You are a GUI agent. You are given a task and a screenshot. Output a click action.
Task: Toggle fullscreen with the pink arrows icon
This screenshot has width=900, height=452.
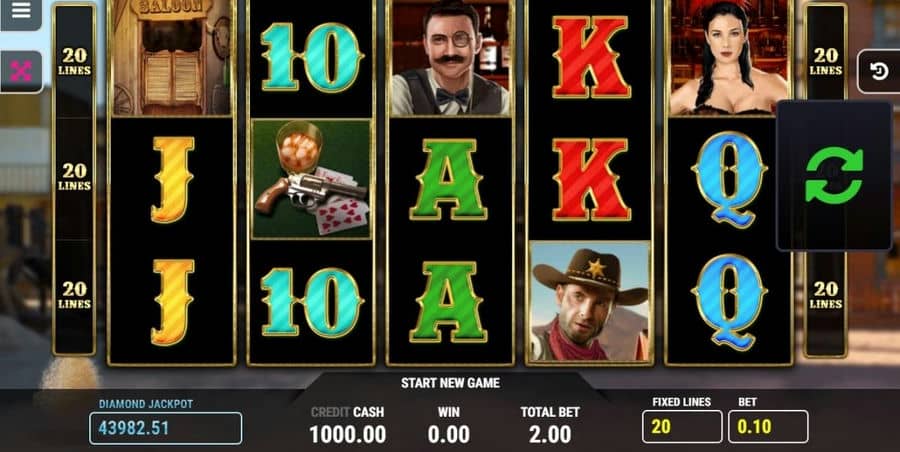[21, 72]
